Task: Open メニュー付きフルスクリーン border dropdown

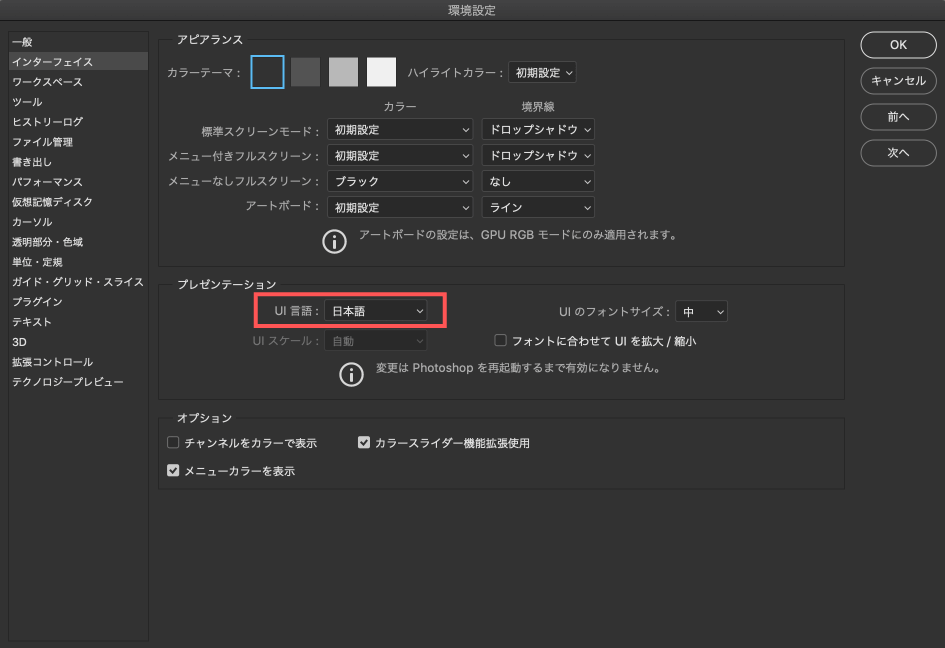Action: coord(538,156)
